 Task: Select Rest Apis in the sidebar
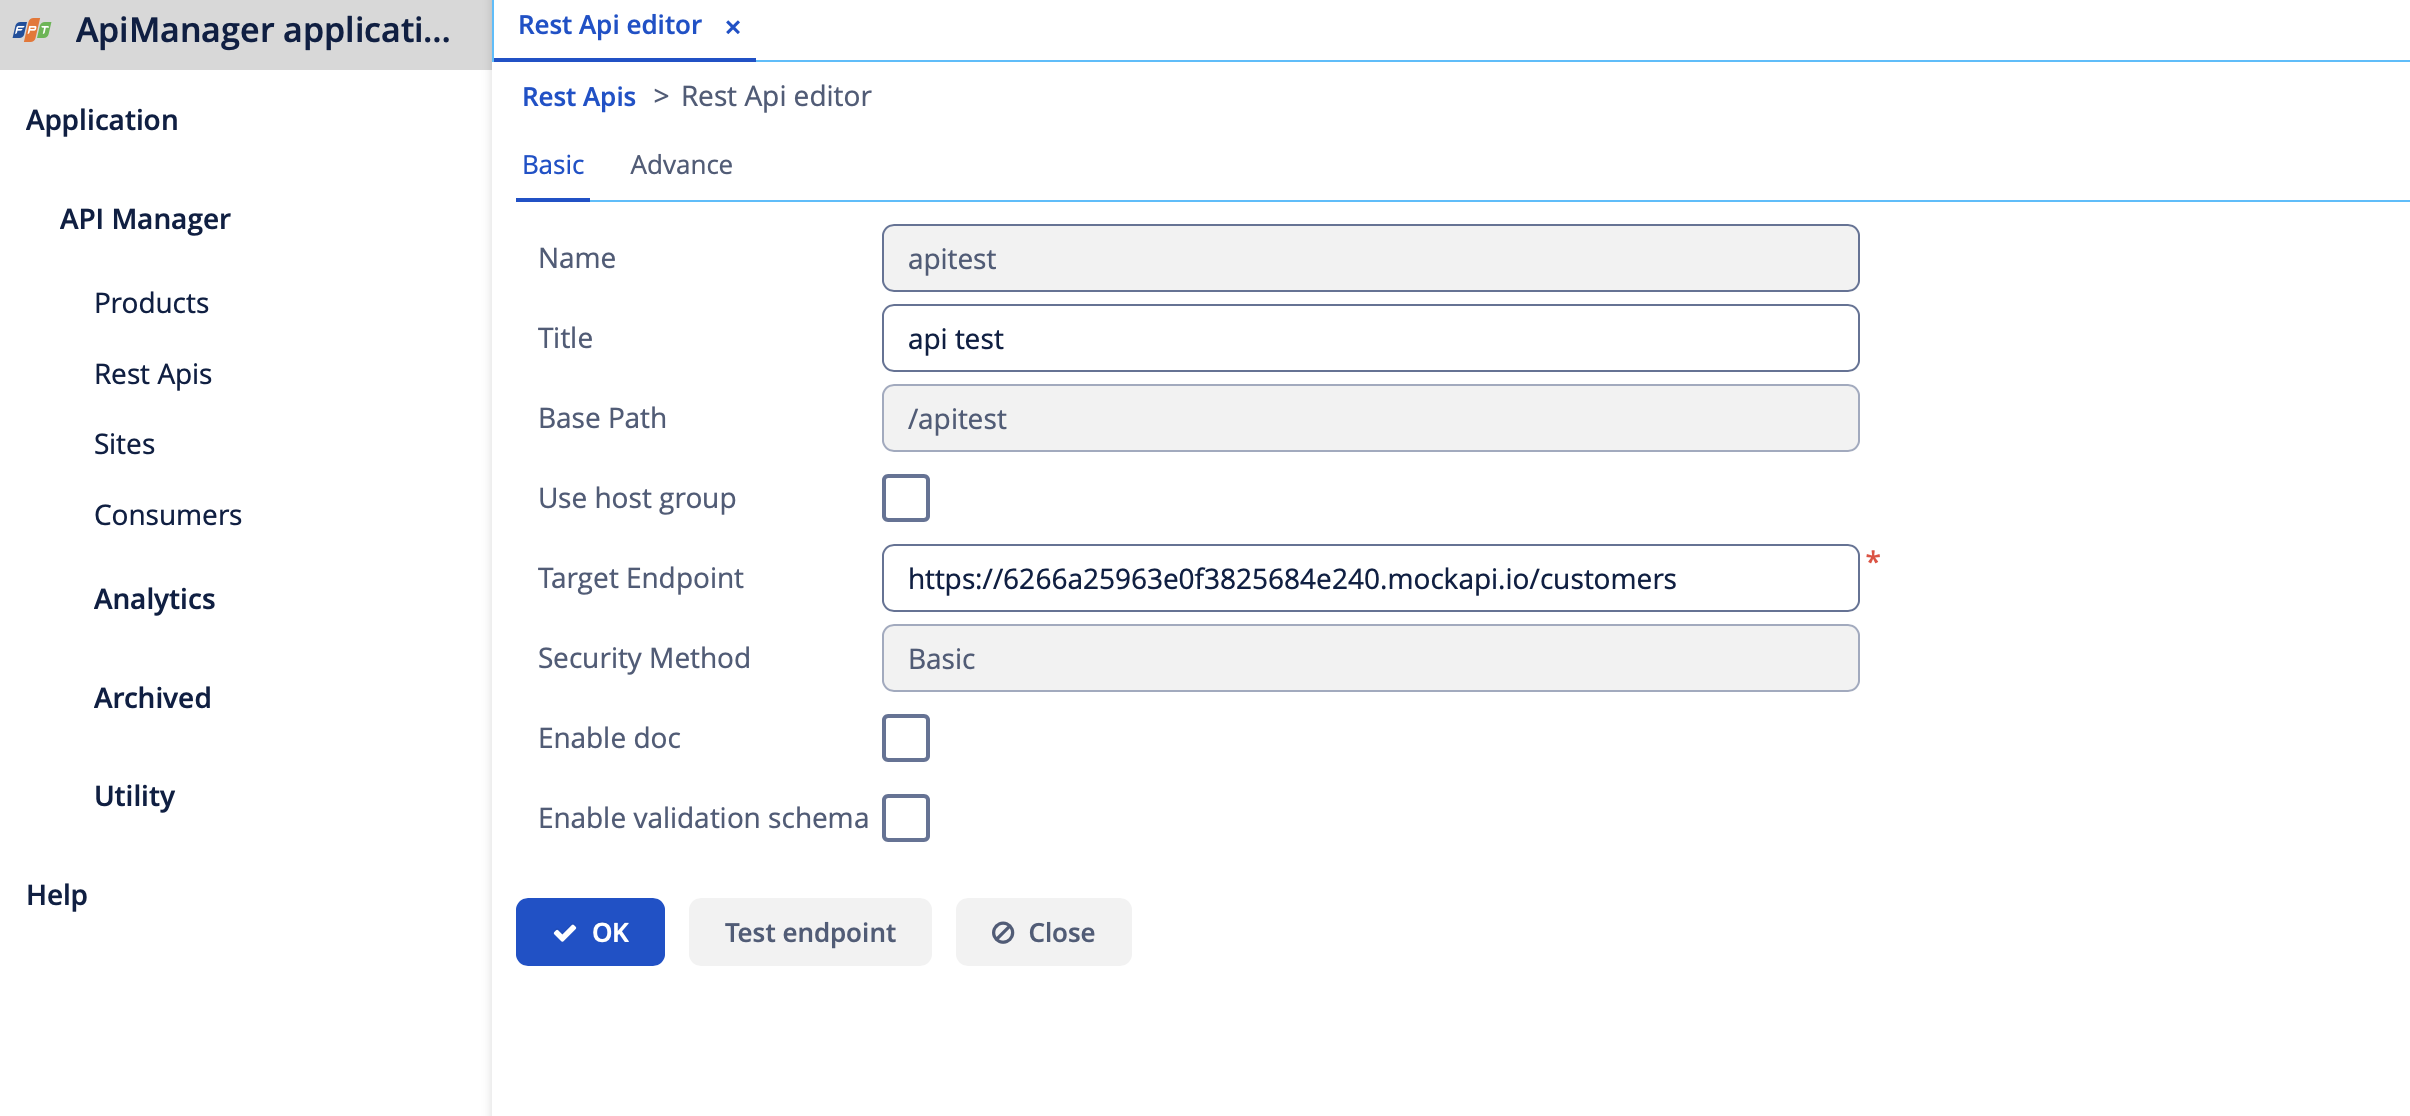pos(153,373)
